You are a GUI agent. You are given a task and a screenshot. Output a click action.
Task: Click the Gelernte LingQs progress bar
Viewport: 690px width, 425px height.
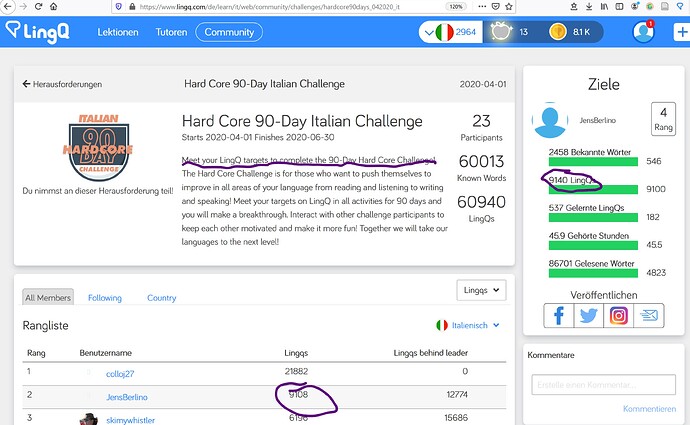593,217
